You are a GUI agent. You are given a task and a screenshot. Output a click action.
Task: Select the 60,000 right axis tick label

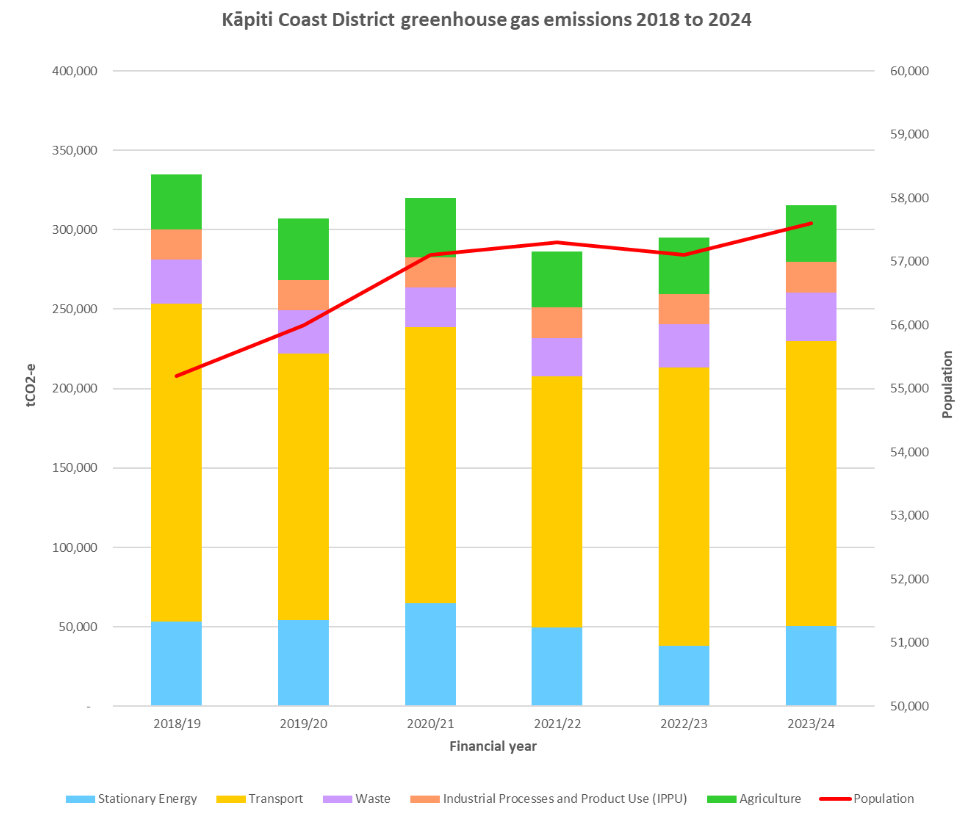[908, 71]
